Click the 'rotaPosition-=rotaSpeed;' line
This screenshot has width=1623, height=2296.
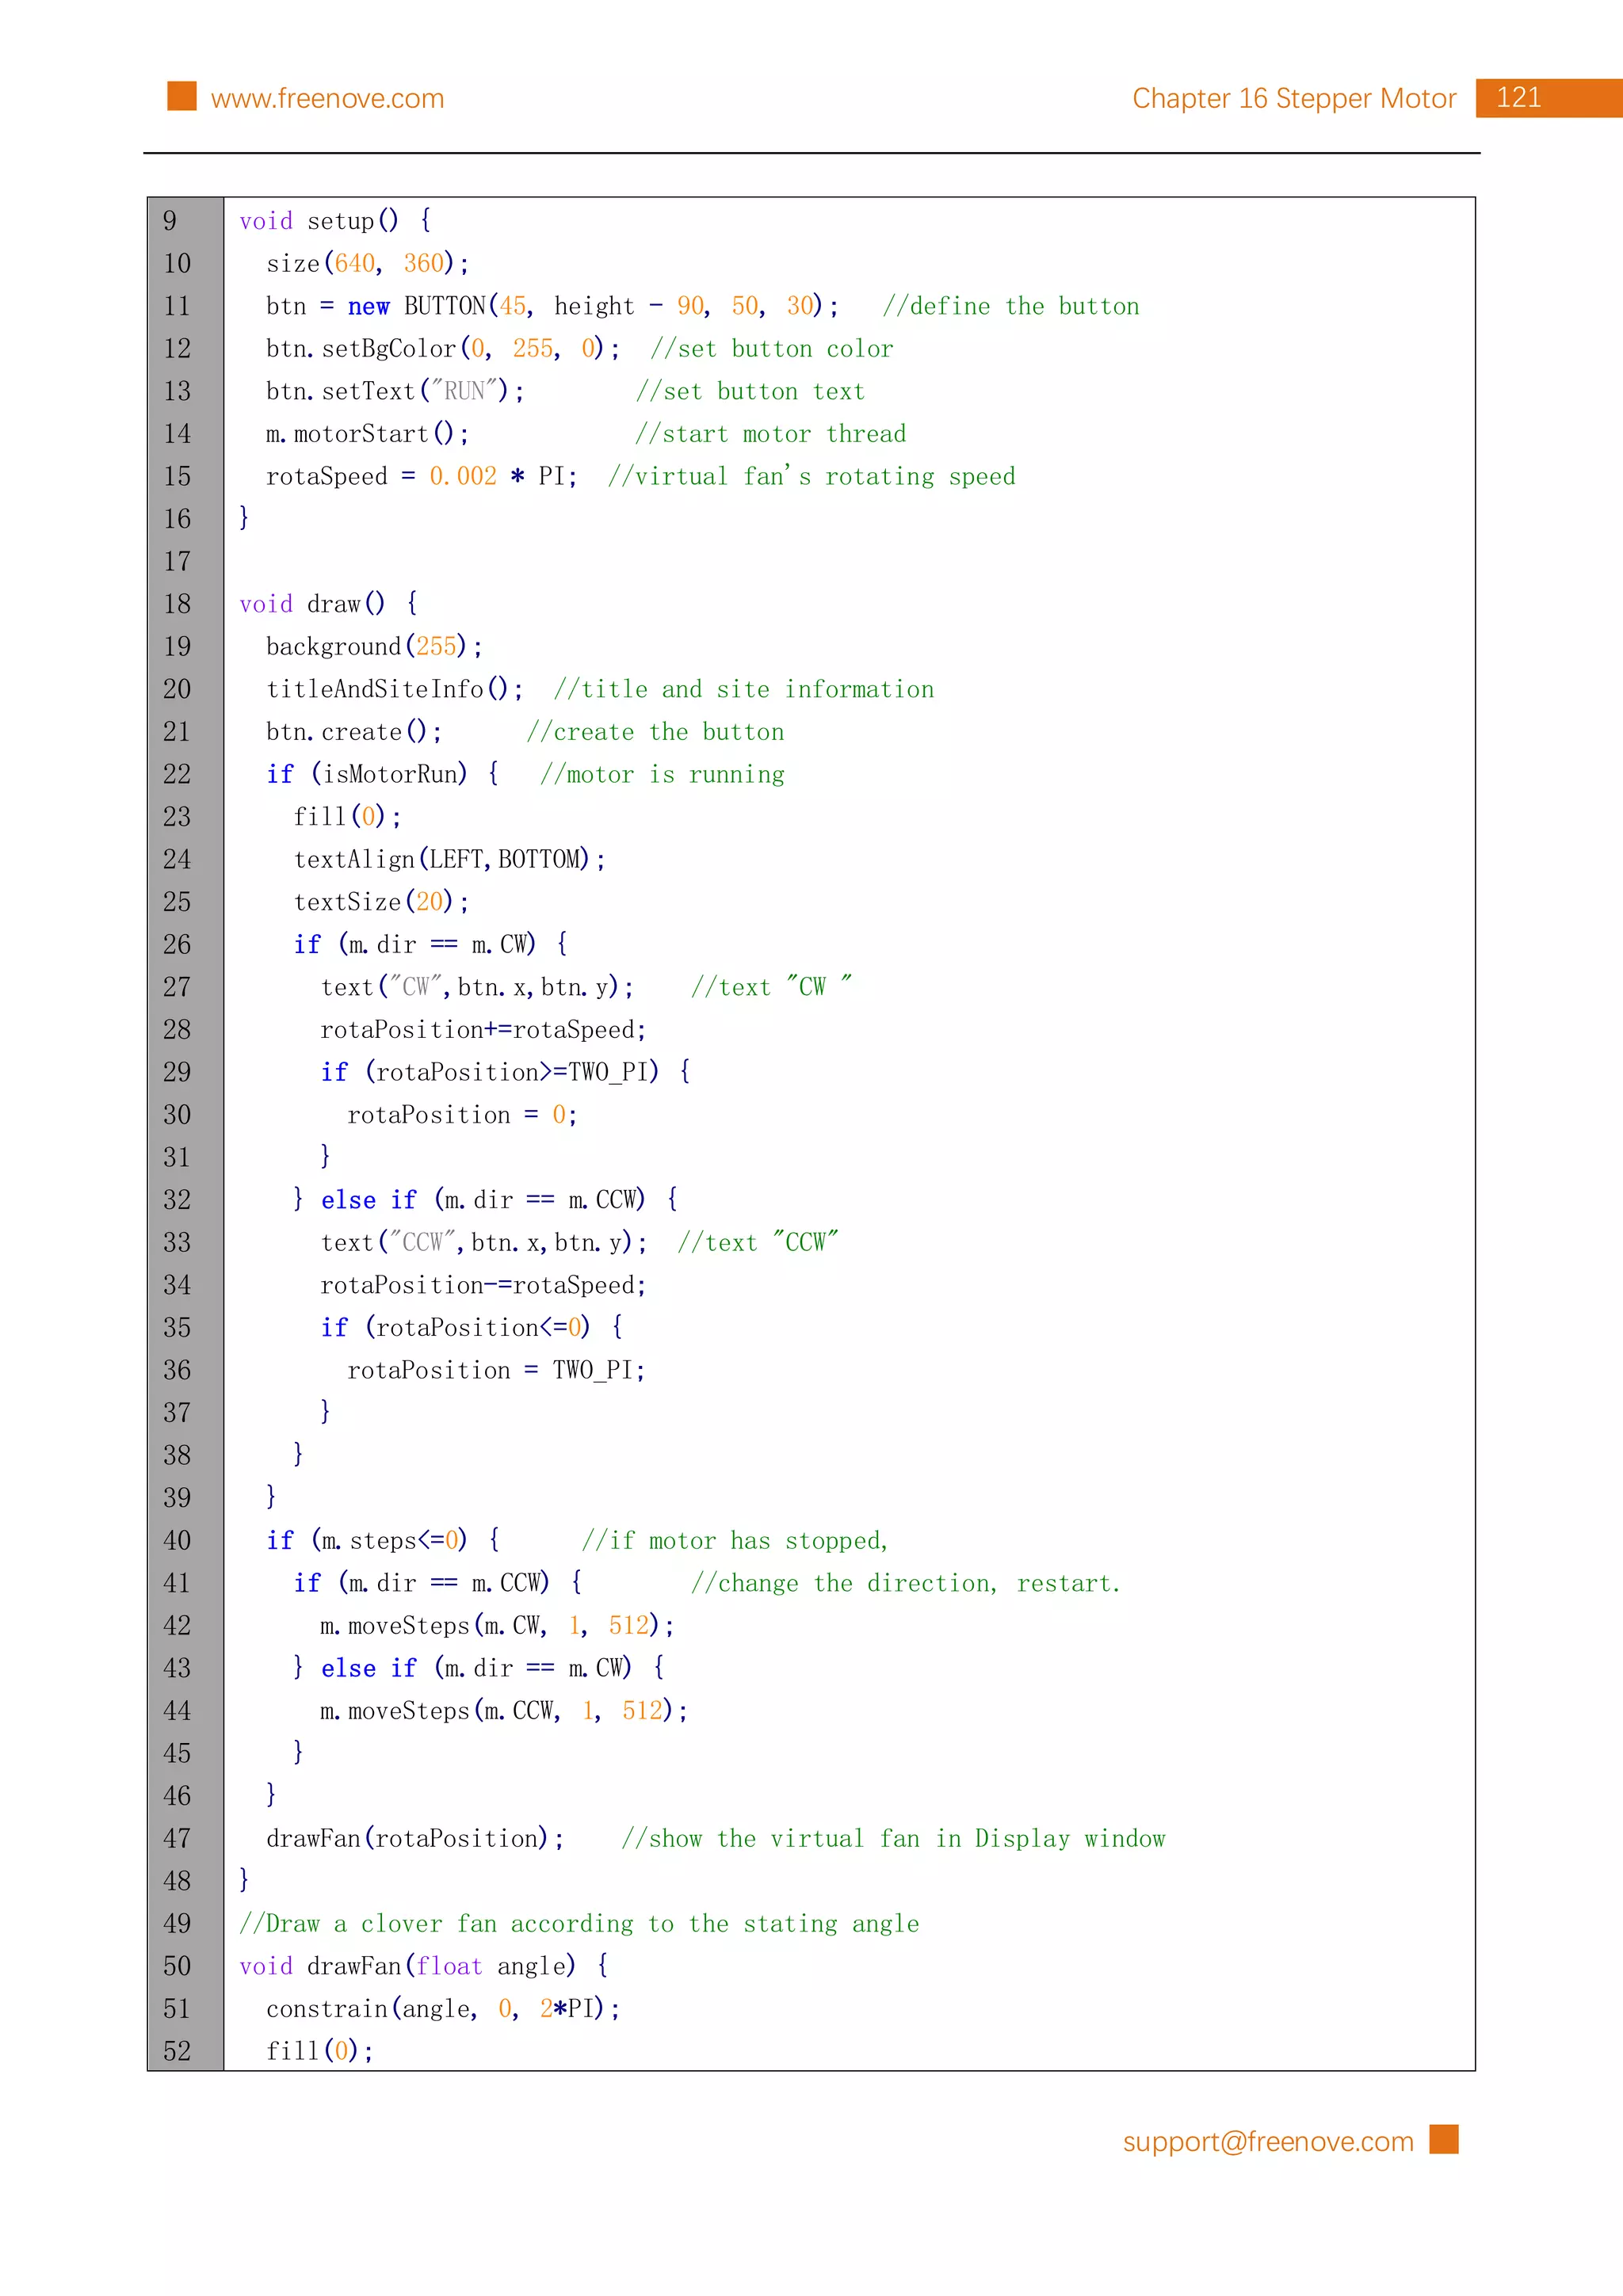point(483,1285)
